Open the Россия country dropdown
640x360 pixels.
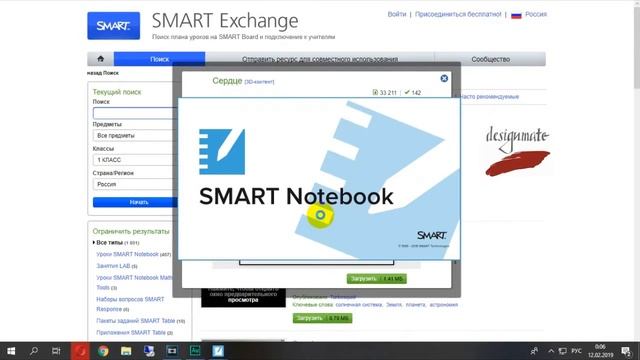135,184
